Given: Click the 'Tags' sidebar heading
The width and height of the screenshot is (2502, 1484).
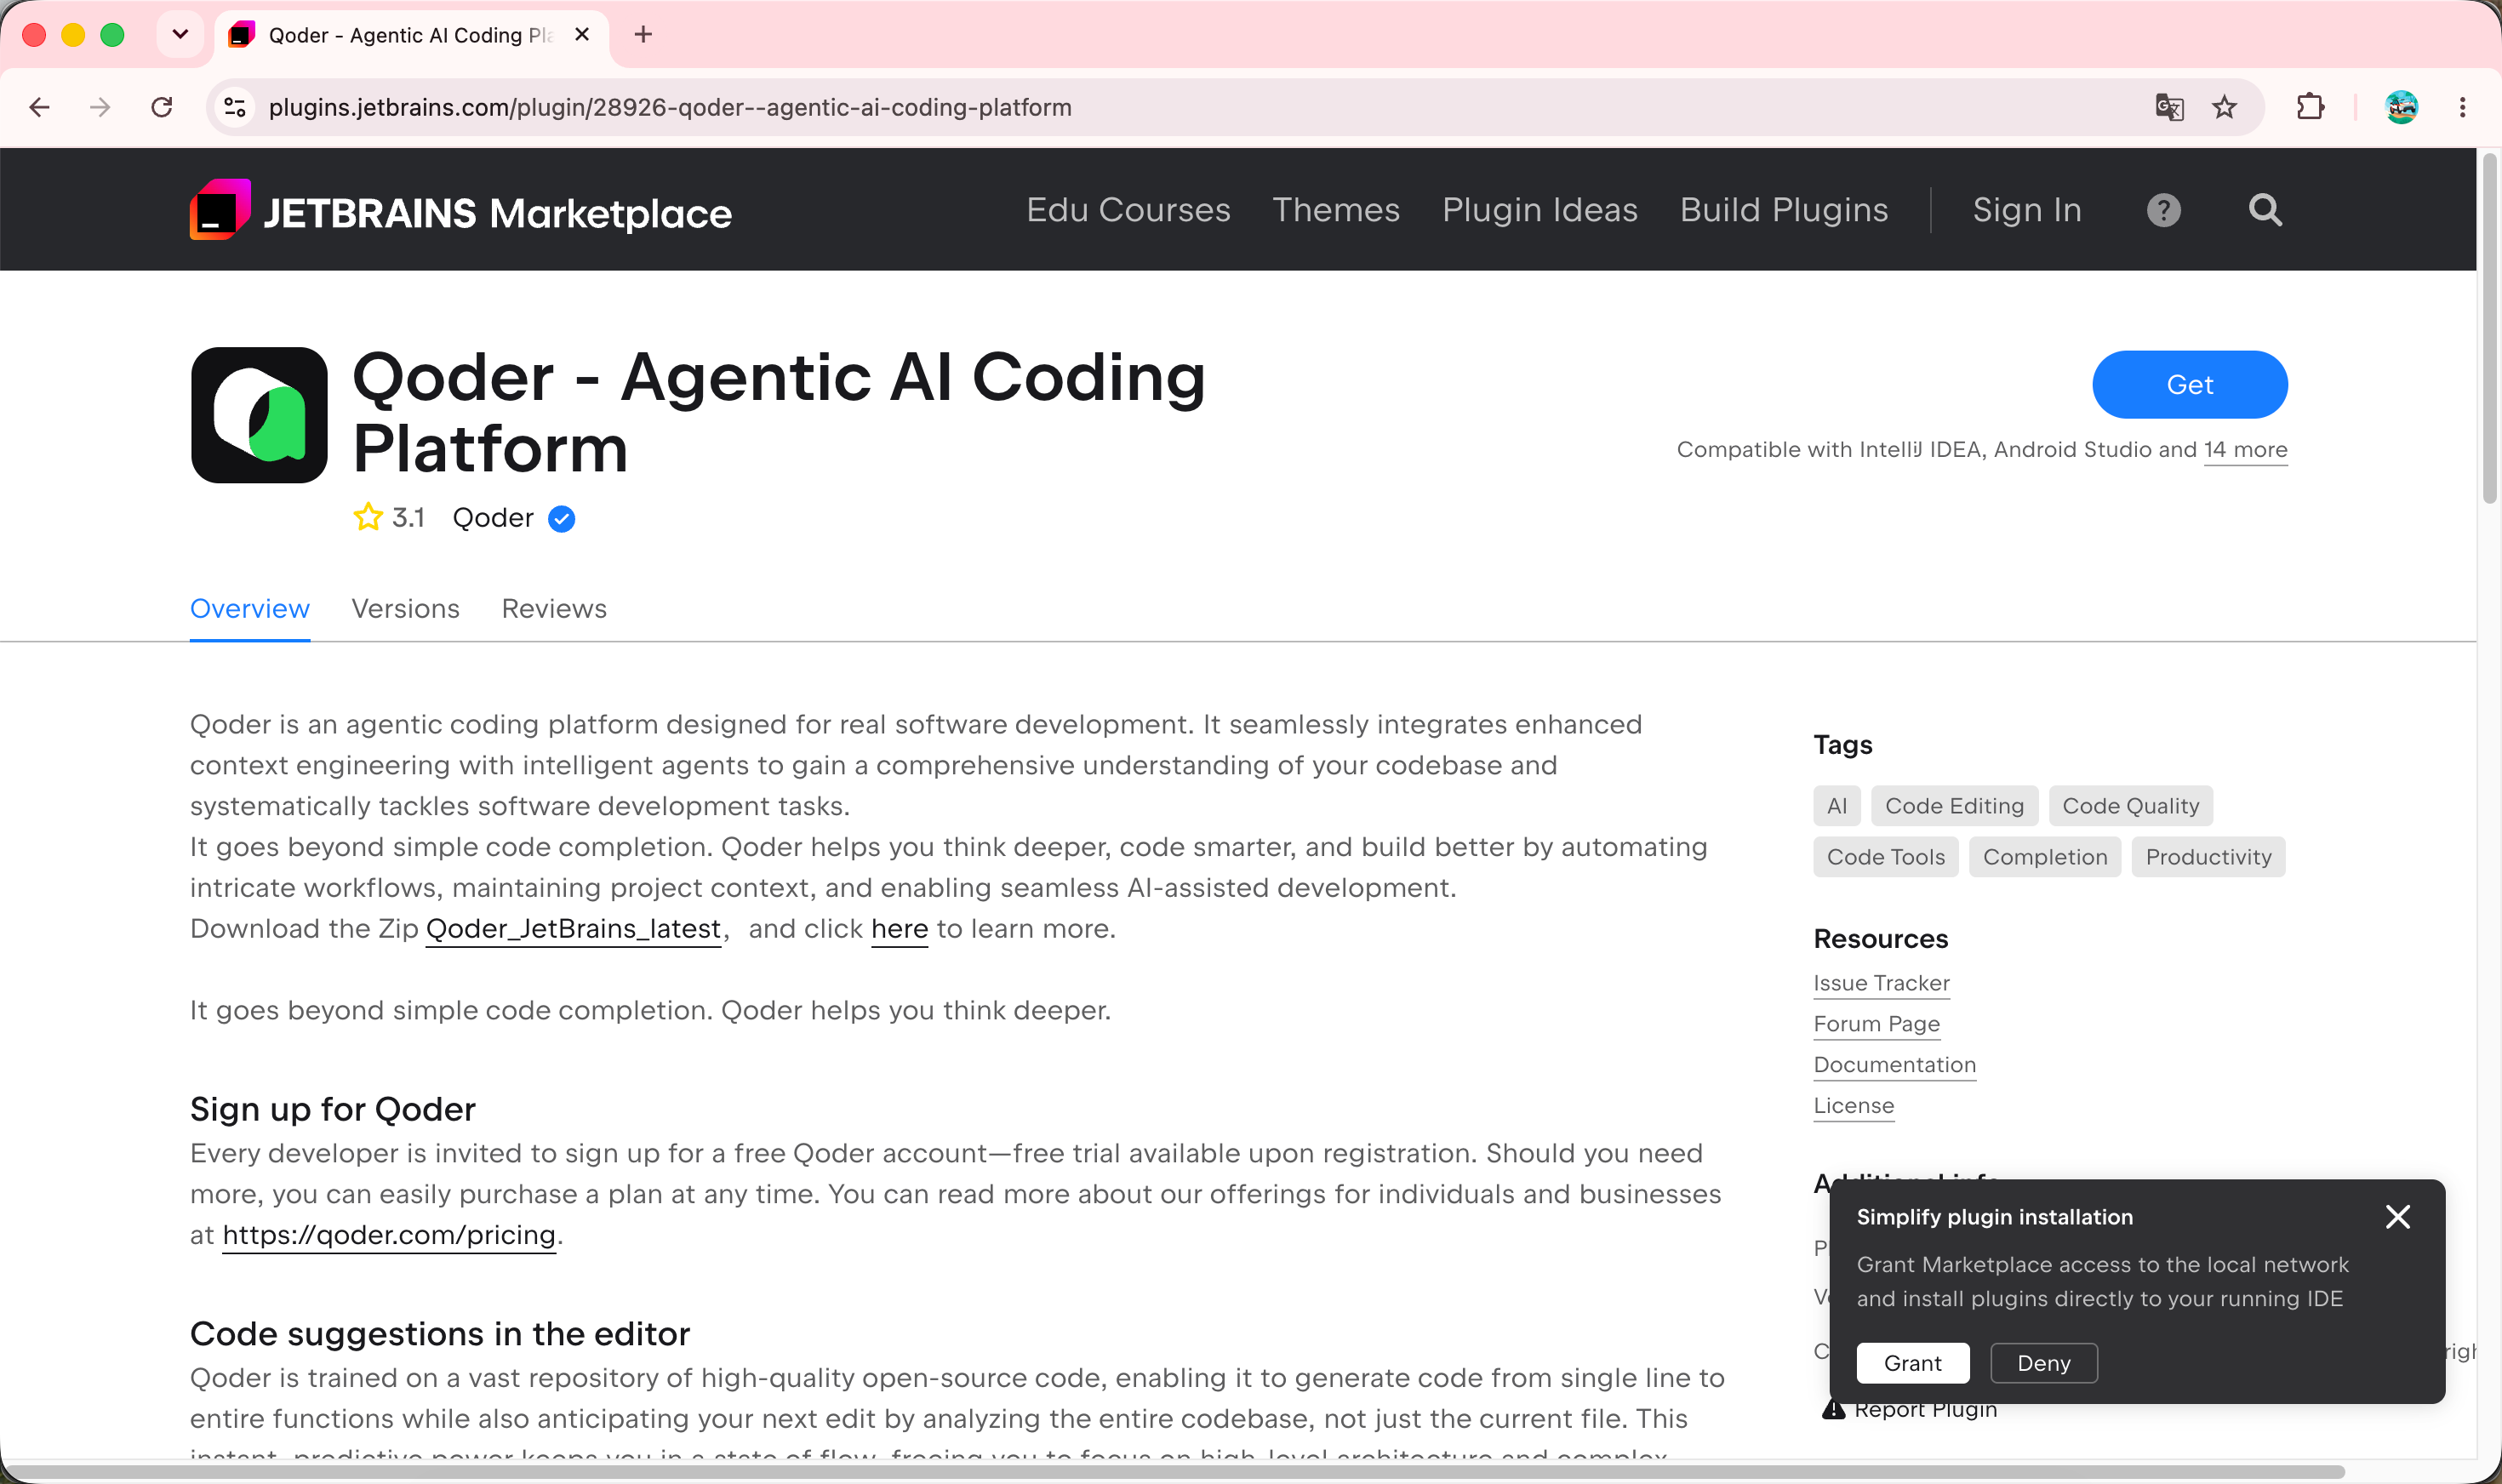Looking at the screenshot, I should coord(1843,745).
